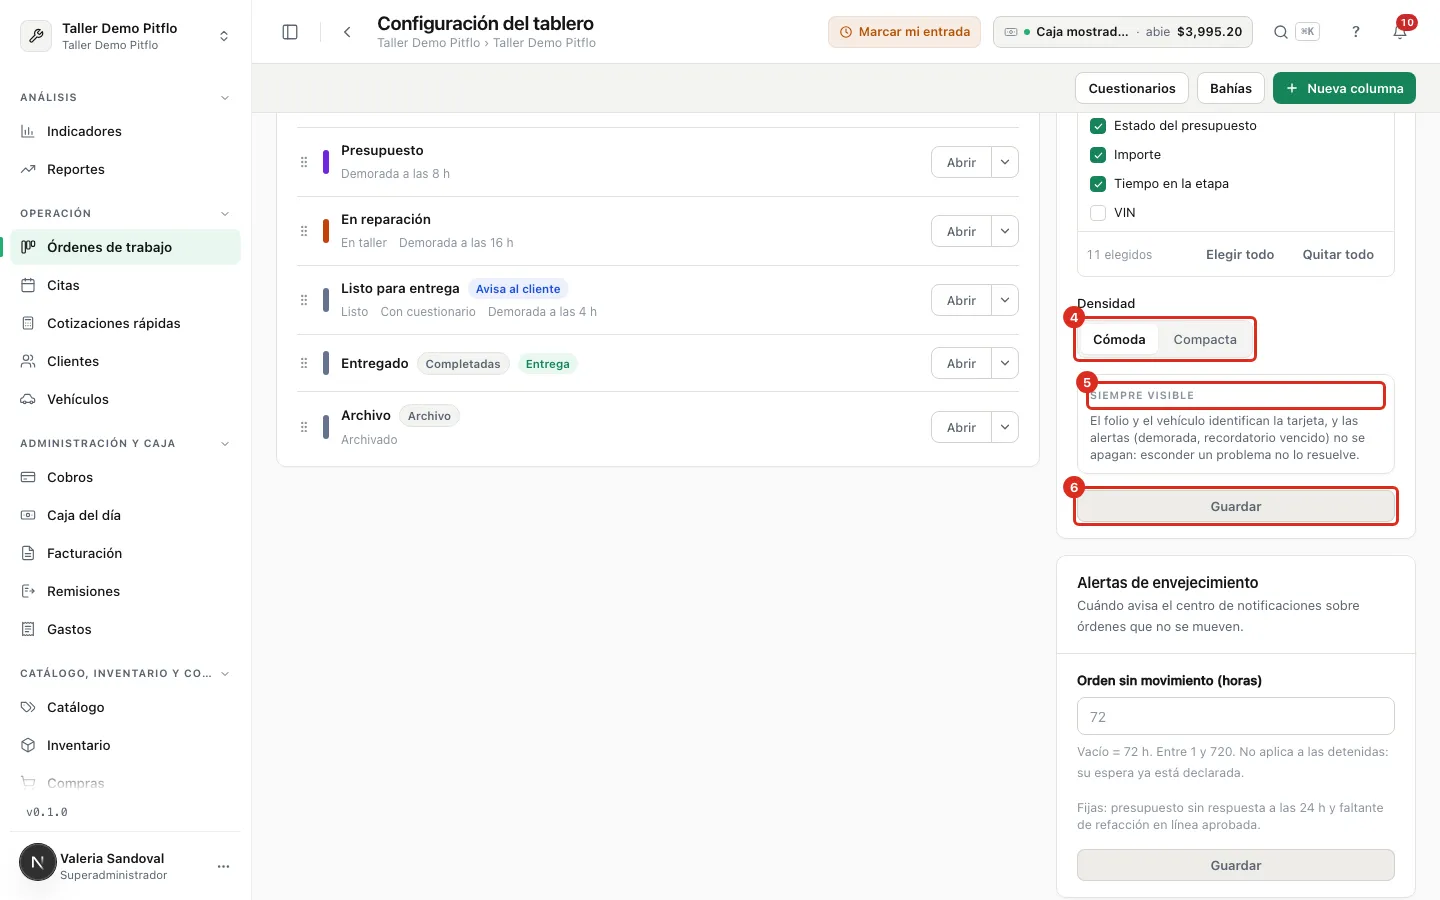
Task: Open dropdown arrow for En reparación row
Action: click(1005, 231)
